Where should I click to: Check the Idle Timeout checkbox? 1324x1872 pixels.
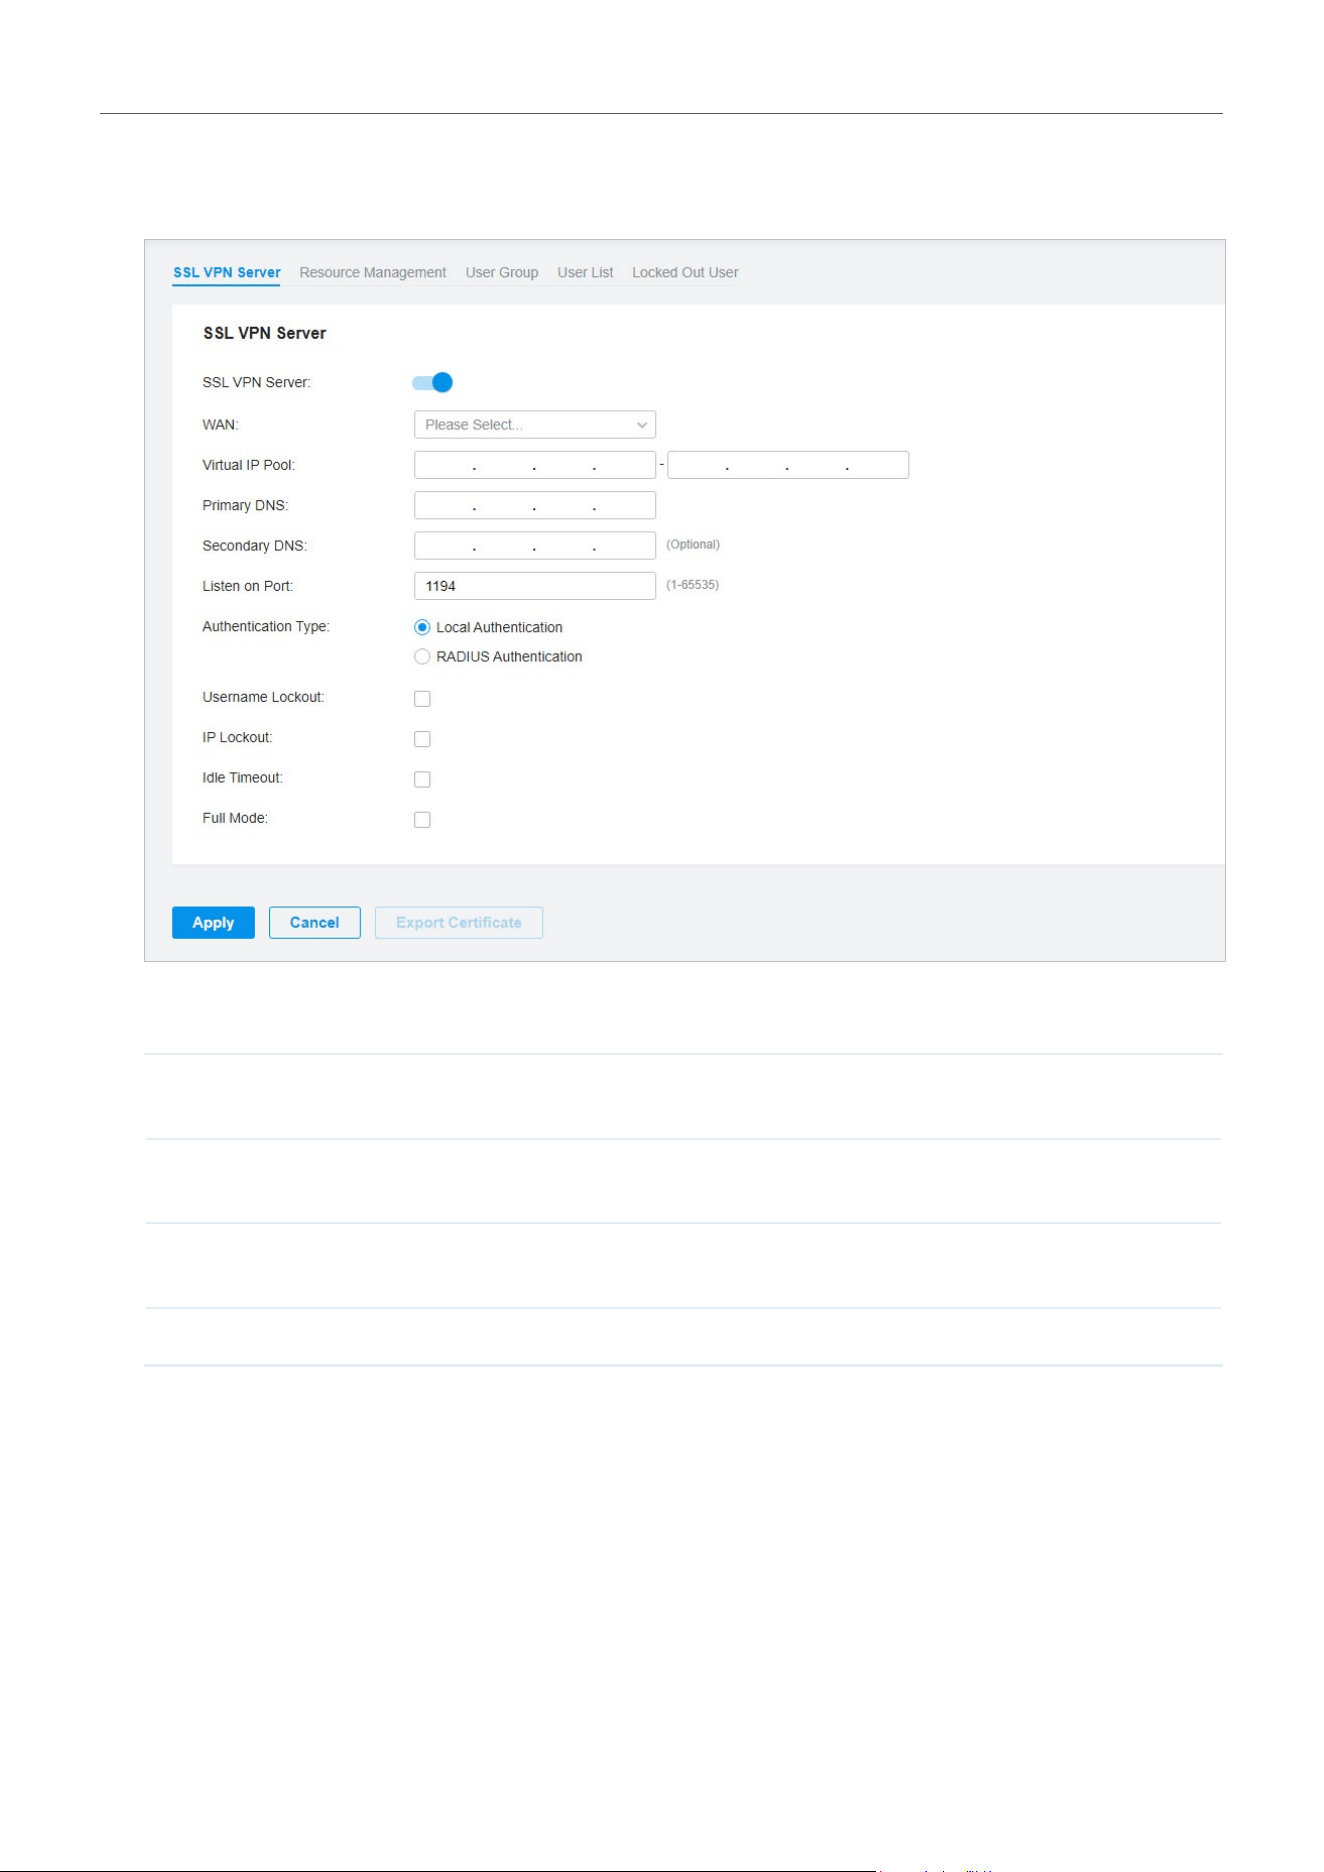tap(422, 779)
